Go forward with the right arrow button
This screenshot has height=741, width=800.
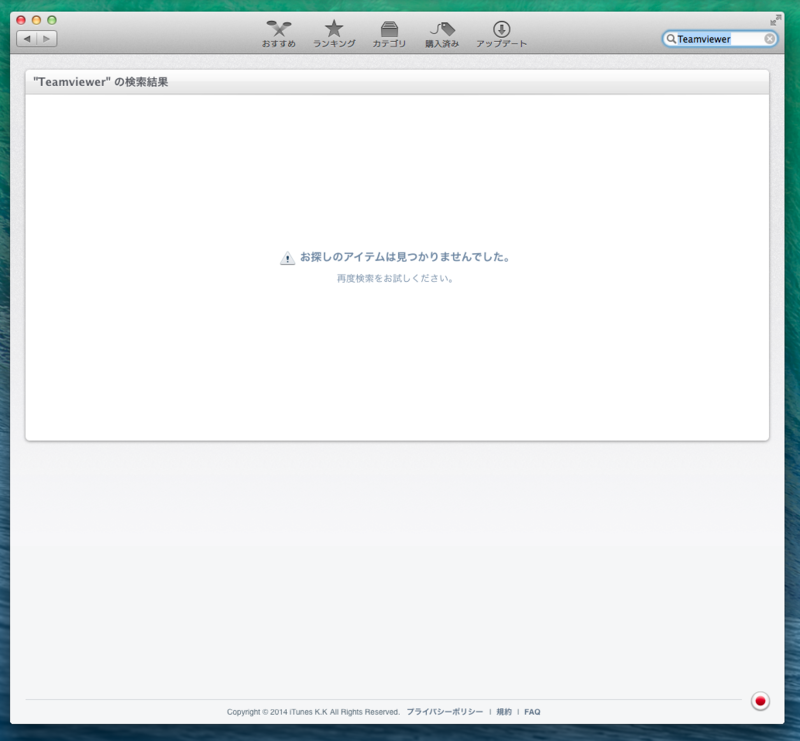pyautogui.click(x=46, y=39)
